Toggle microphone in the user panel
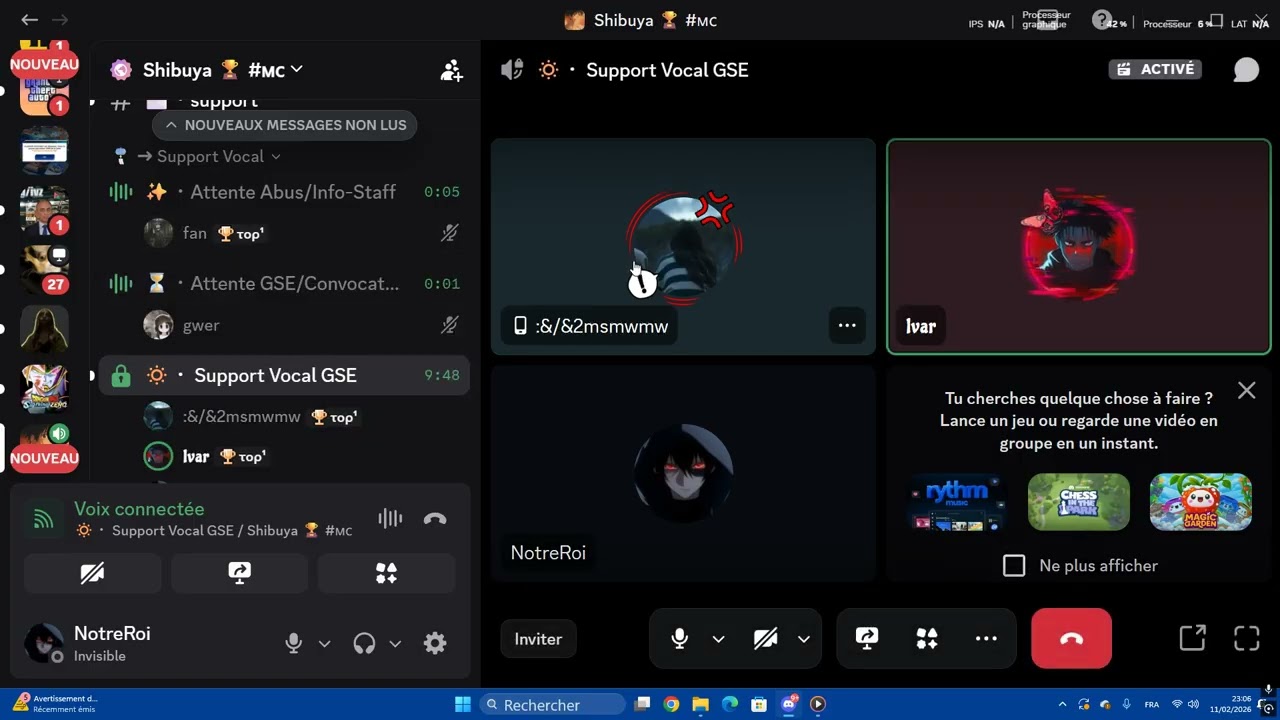Image resolution: width=1280 pixels, height=720 pixels. coord(293,643)
